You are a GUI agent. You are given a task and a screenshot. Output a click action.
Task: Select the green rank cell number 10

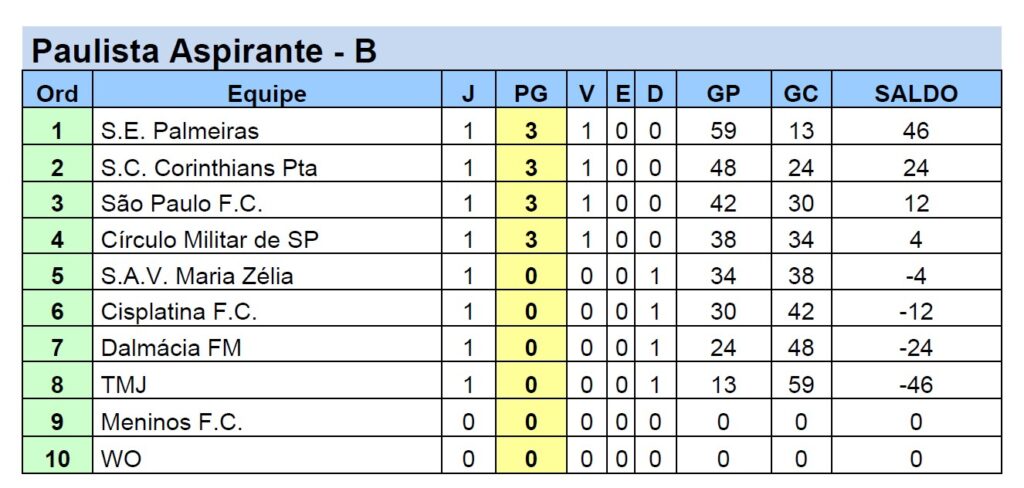[57, 459]
